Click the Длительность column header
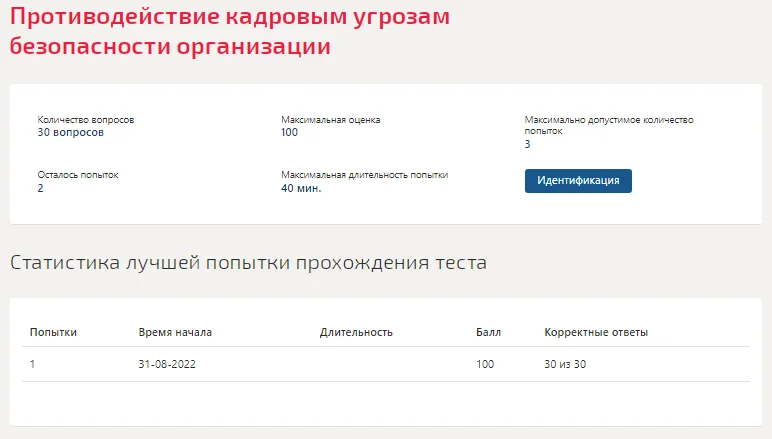 point(356,332)
